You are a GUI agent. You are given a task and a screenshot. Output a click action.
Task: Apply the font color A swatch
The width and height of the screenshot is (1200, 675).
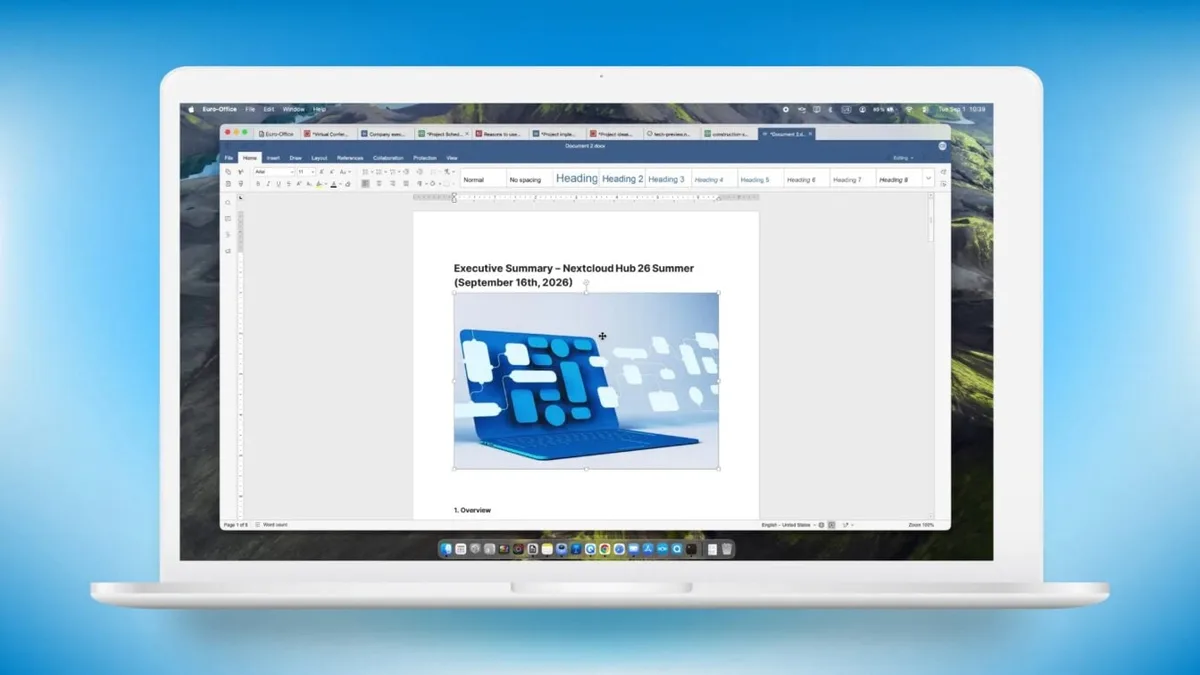(x=334, y=184)
